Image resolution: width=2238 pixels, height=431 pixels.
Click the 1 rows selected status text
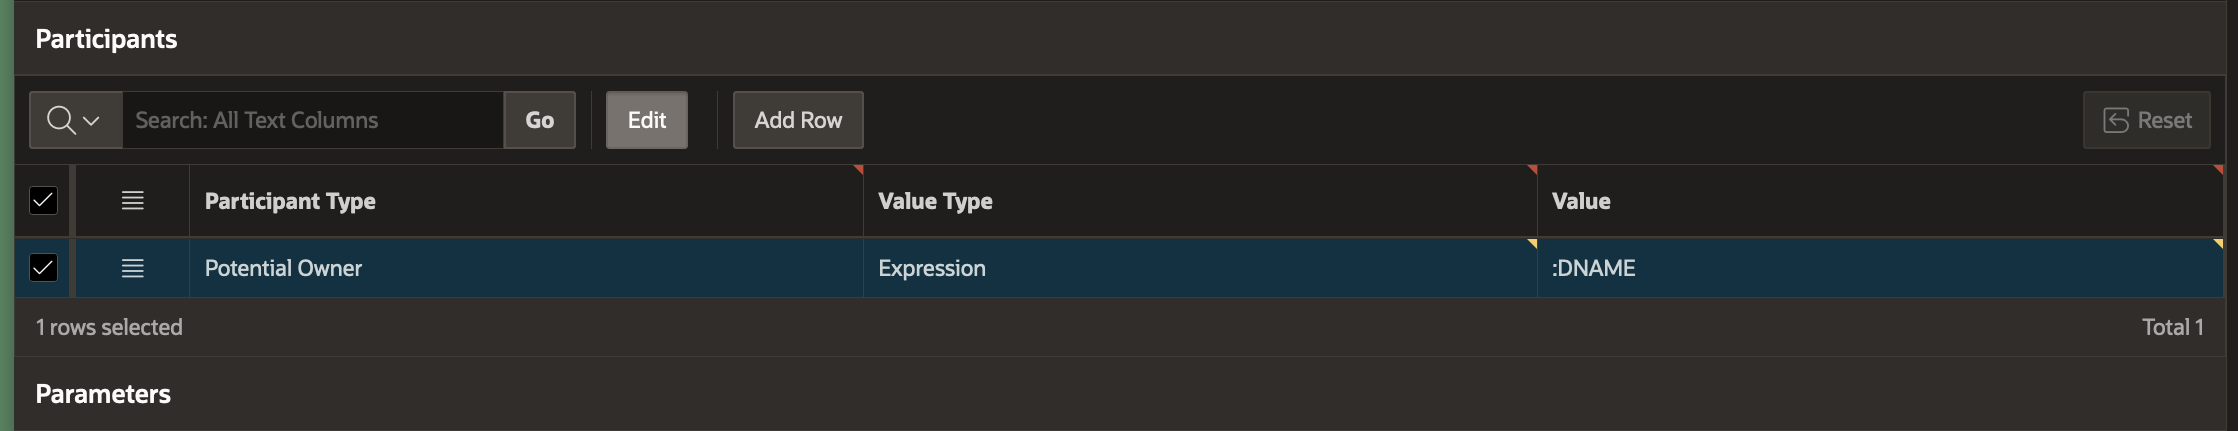click(x=109, y=327)
